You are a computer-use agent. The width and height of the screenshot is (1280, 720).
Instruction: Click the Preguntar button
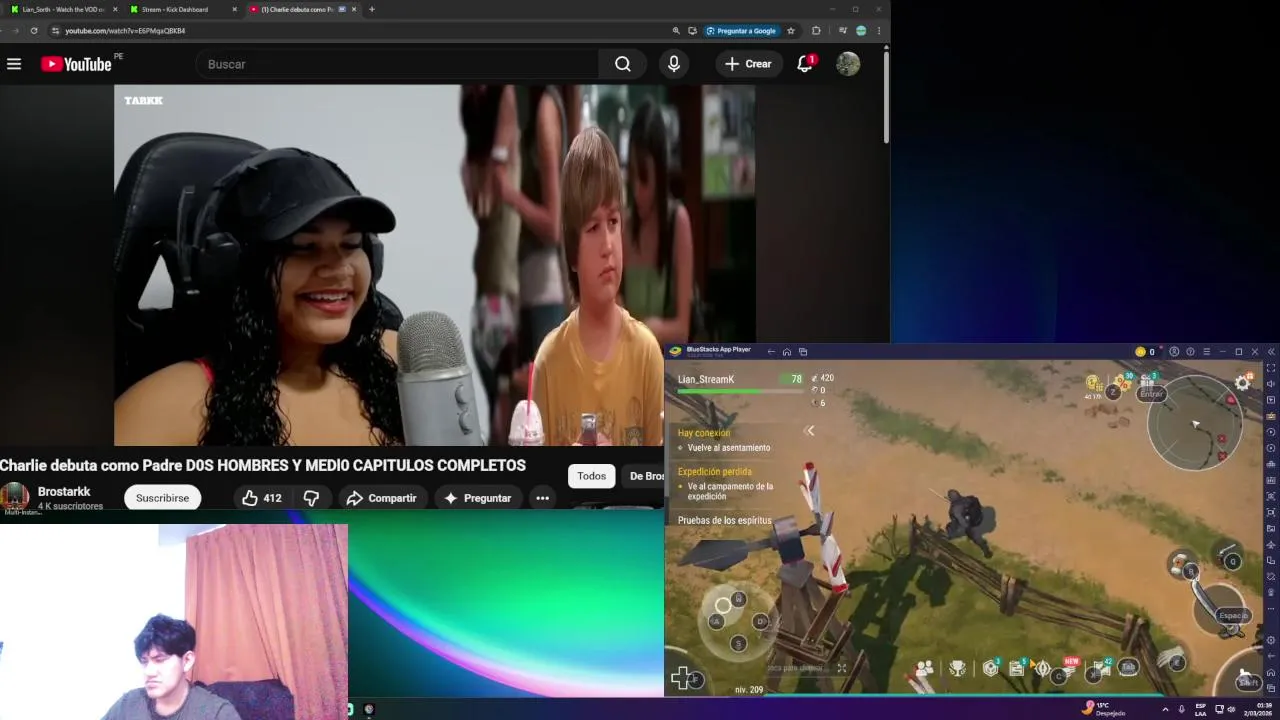[x=478, y=498]
